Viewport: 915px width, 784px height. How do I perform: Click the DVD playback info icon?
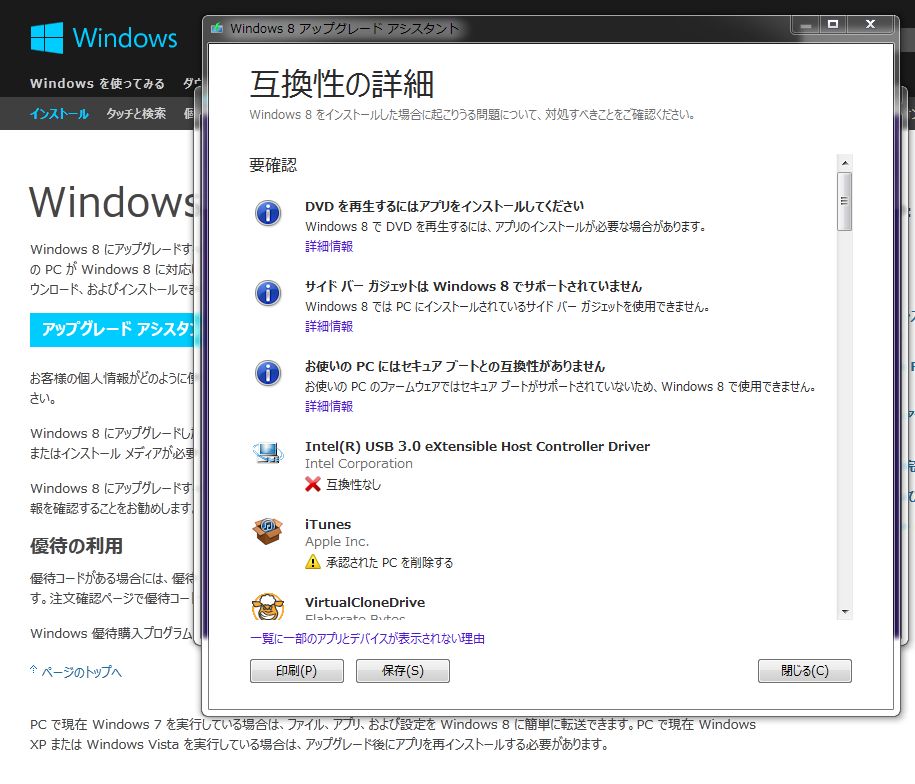[x=268, y=213]
